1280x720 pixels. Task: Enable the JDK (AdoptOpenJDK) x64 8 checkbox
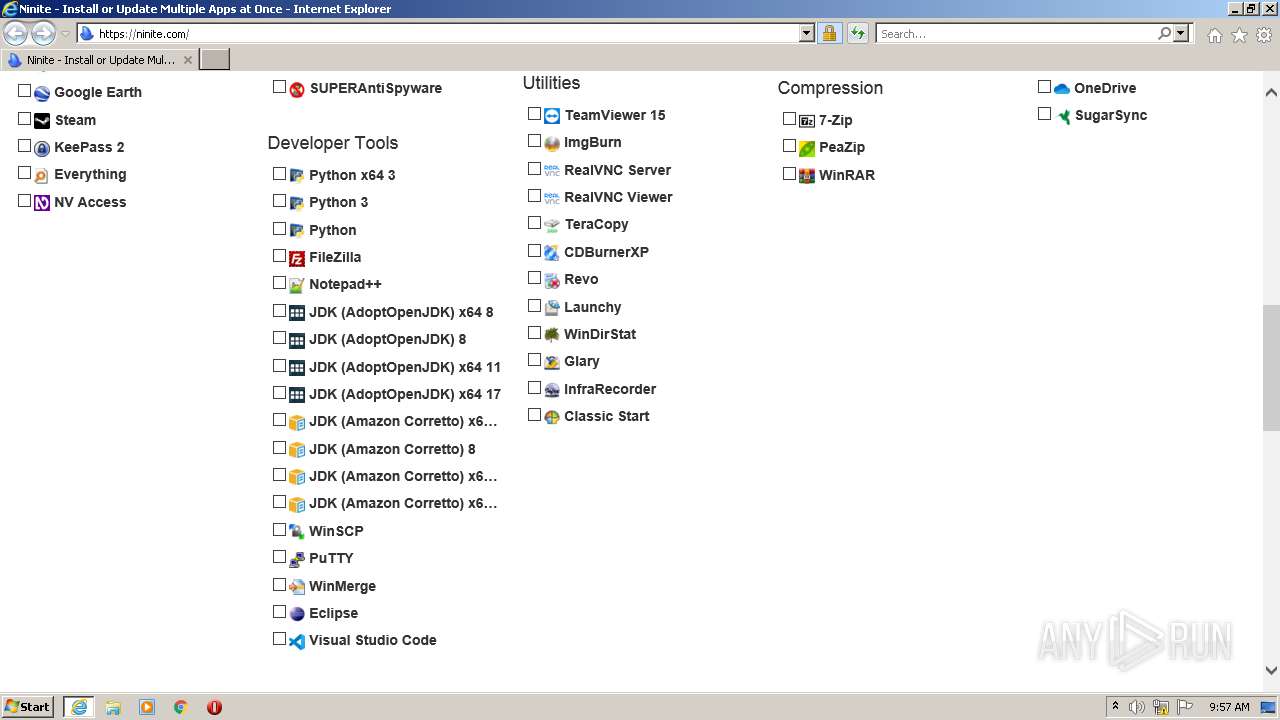(x=280, y=311)
